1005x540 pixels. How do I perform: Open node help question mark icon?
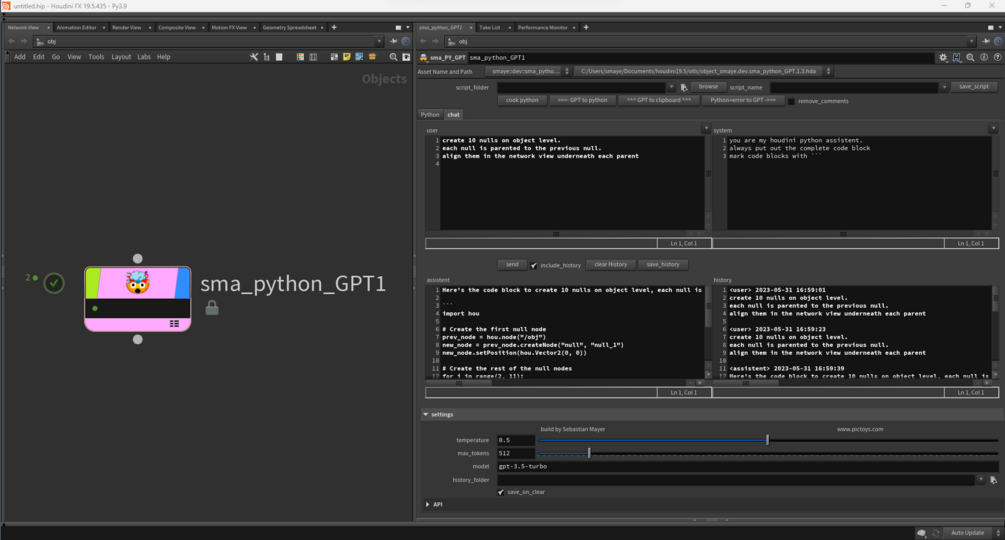point(997,58)
